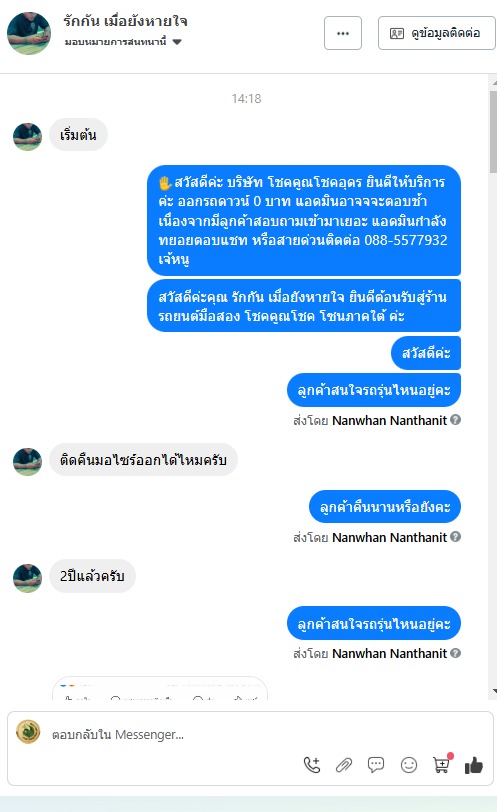Attach a file with paperclip icon
Image resolution: width=497 pixels, height=812 pixels.
[x=344, y=765]
